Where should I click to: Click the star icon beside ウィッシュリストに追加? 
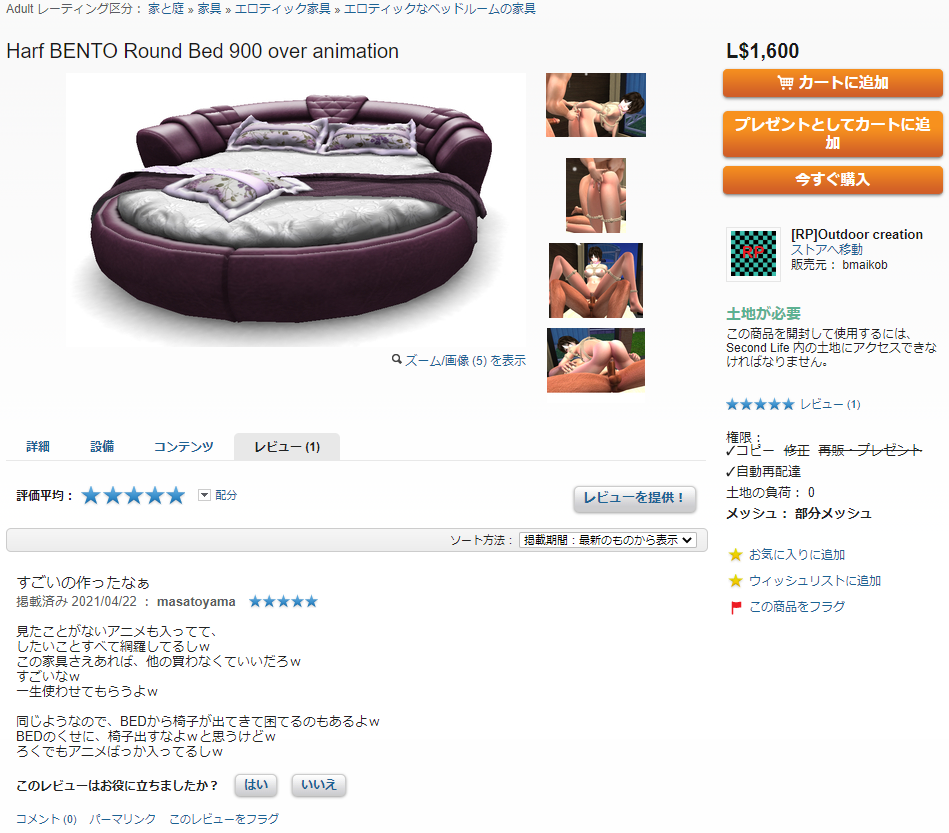click(x=735, y=581)
